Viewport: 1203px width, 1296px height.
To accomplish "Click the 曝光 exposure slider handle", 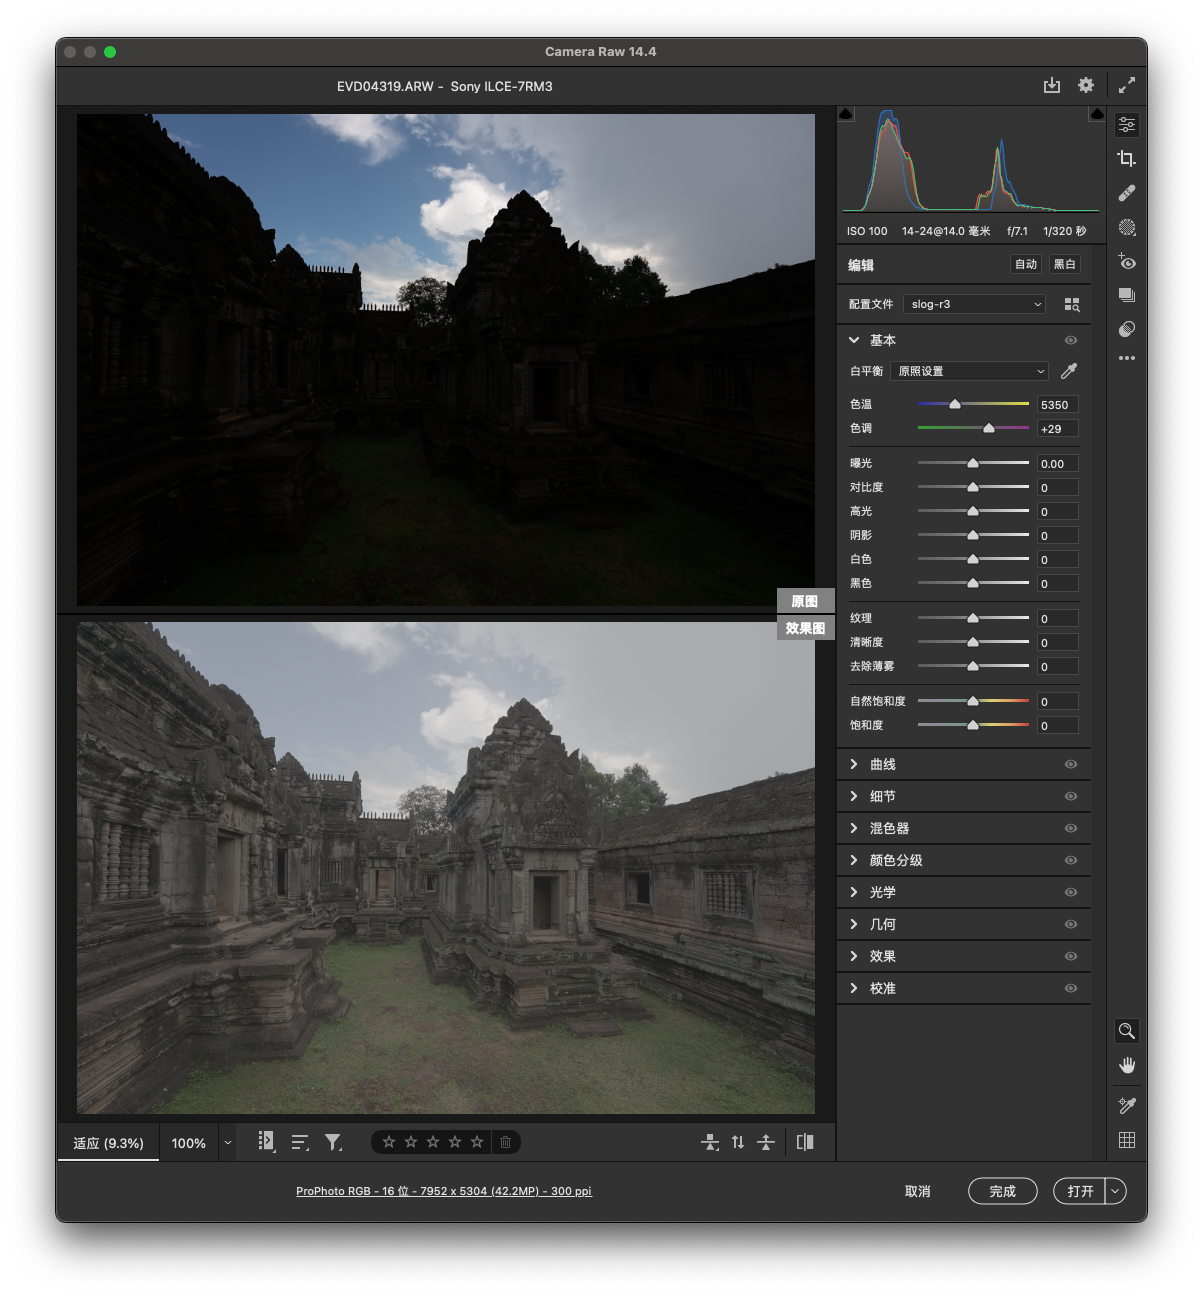I will (x=973, y=463).
